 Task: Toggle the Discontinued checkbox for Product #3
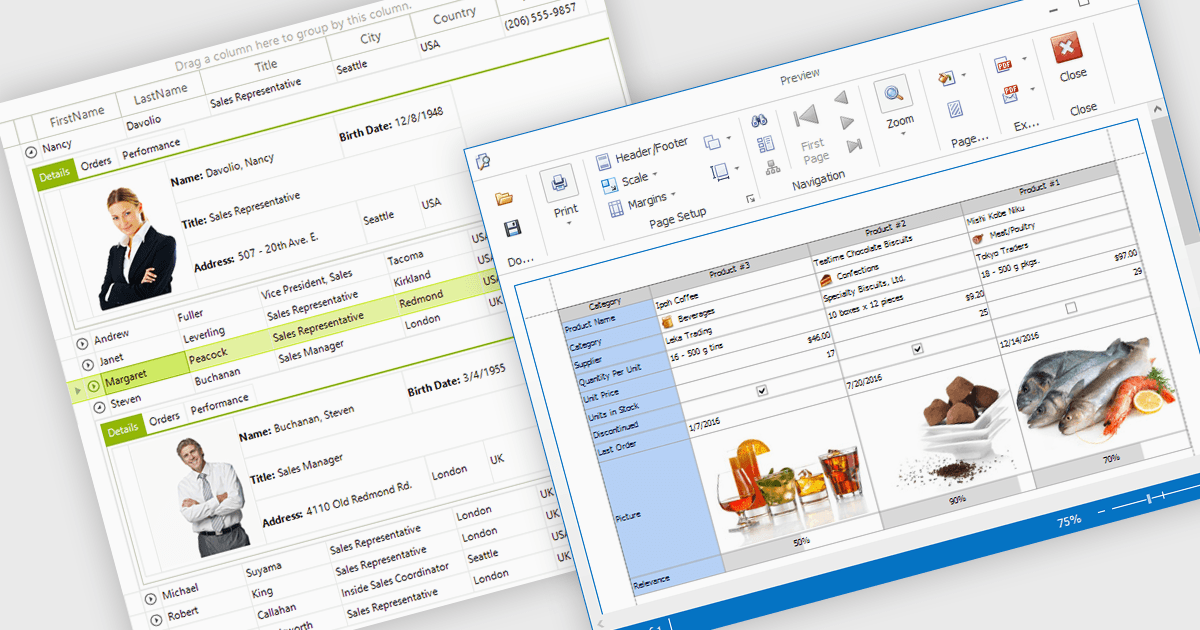[762, 391]
